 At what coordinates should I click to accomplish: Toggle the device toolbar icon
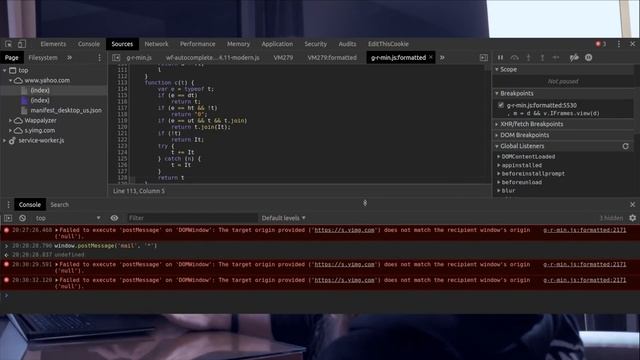[22, 44]
